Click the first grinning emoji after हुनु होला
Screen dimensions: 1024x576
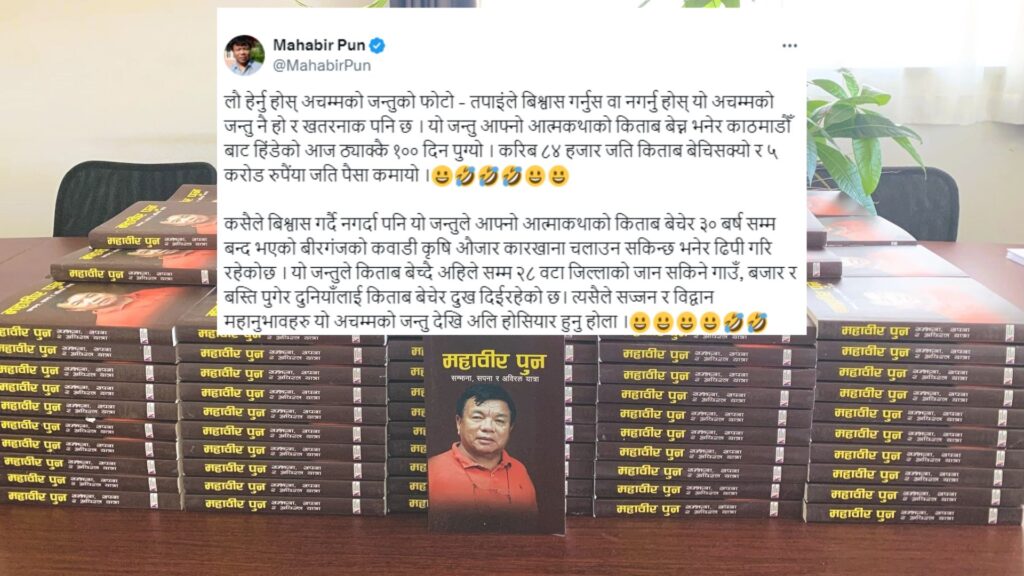coord(640,322)
